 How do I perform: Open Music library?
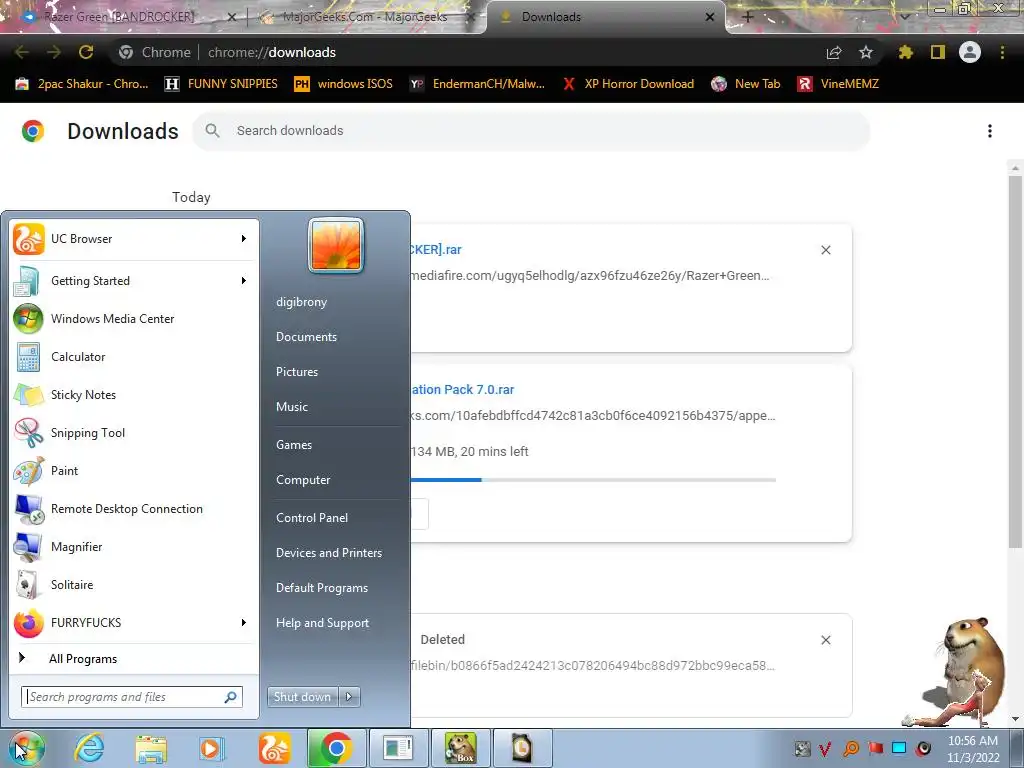292,407
